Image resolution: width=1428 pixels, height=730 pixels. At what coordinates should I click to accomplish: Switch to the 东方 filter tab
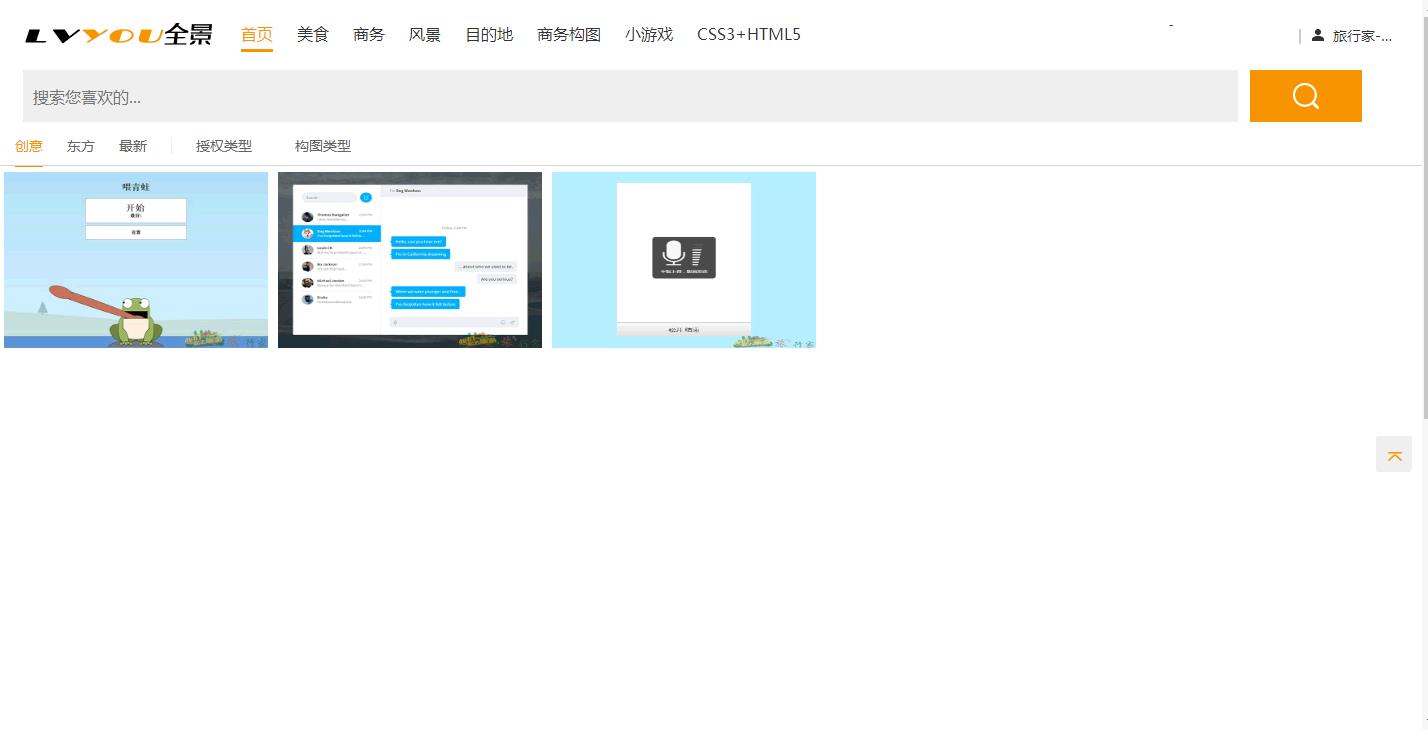tap(81, 146)
